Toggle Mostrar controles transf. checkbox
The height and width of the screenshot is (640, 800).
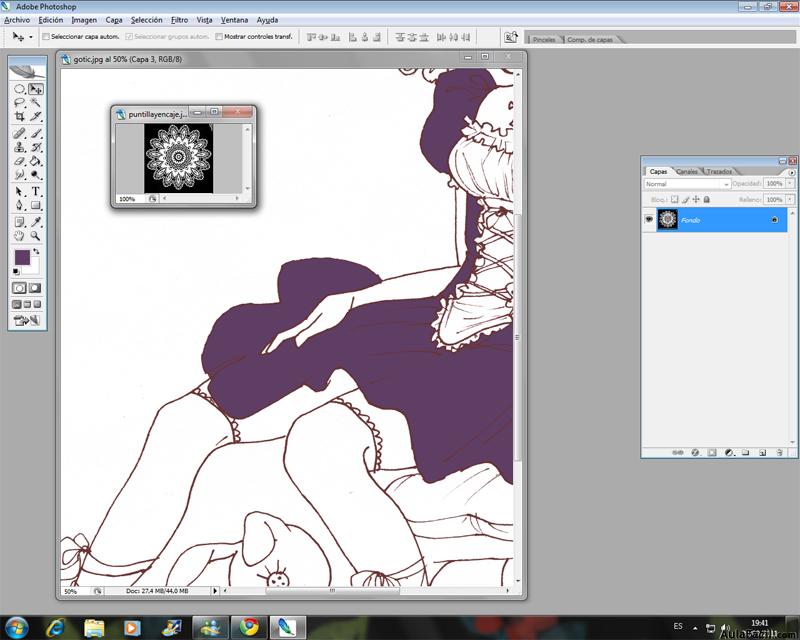tap(219, 37)
